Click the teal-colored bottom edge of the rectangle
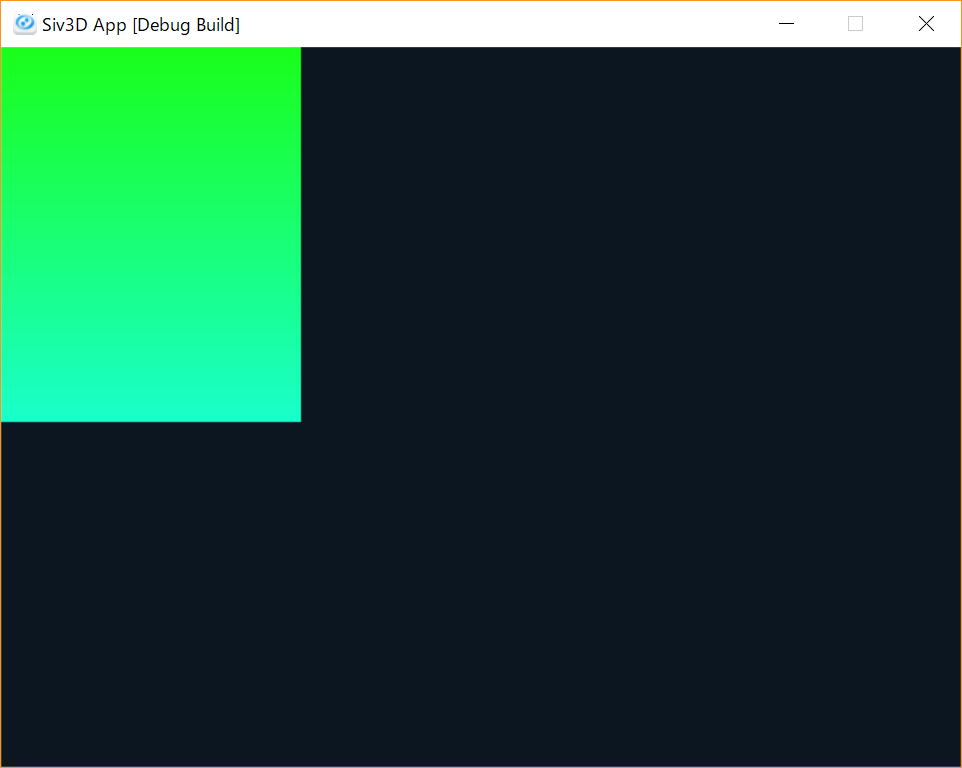 (150, 415)
